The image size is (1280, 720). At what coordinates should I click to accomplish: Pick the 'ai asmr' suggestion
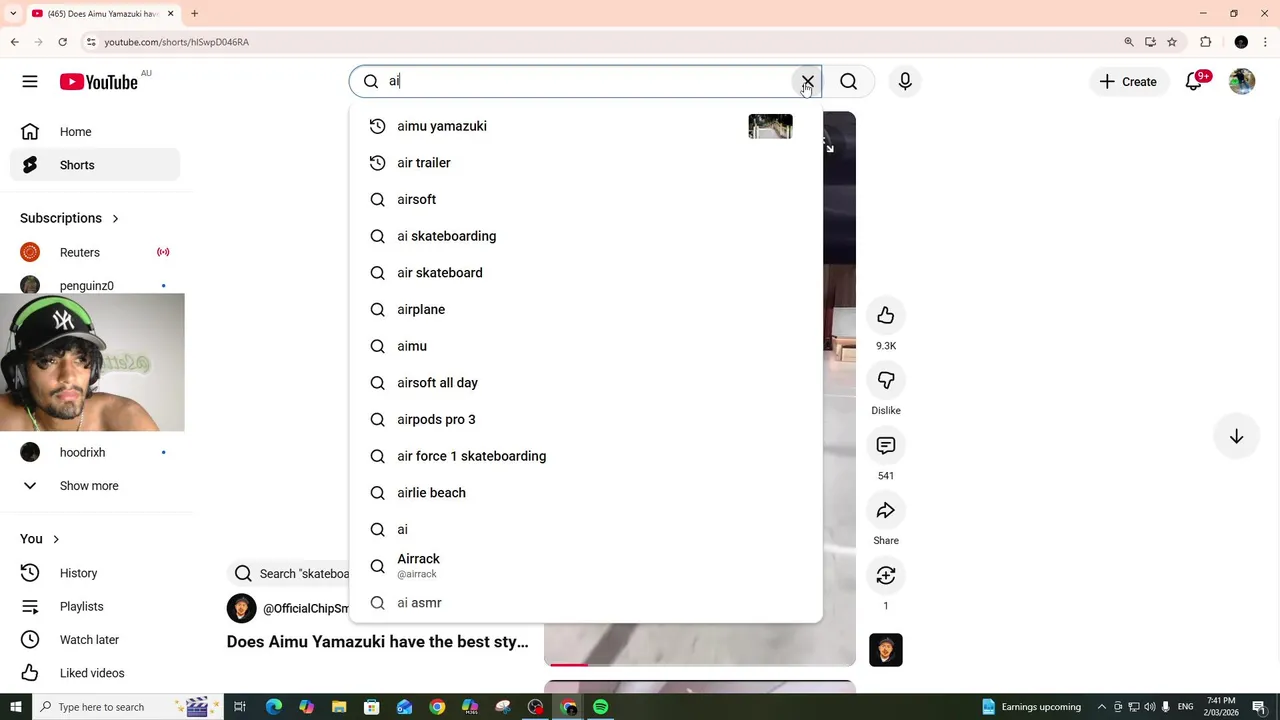(x=586, y=603)
